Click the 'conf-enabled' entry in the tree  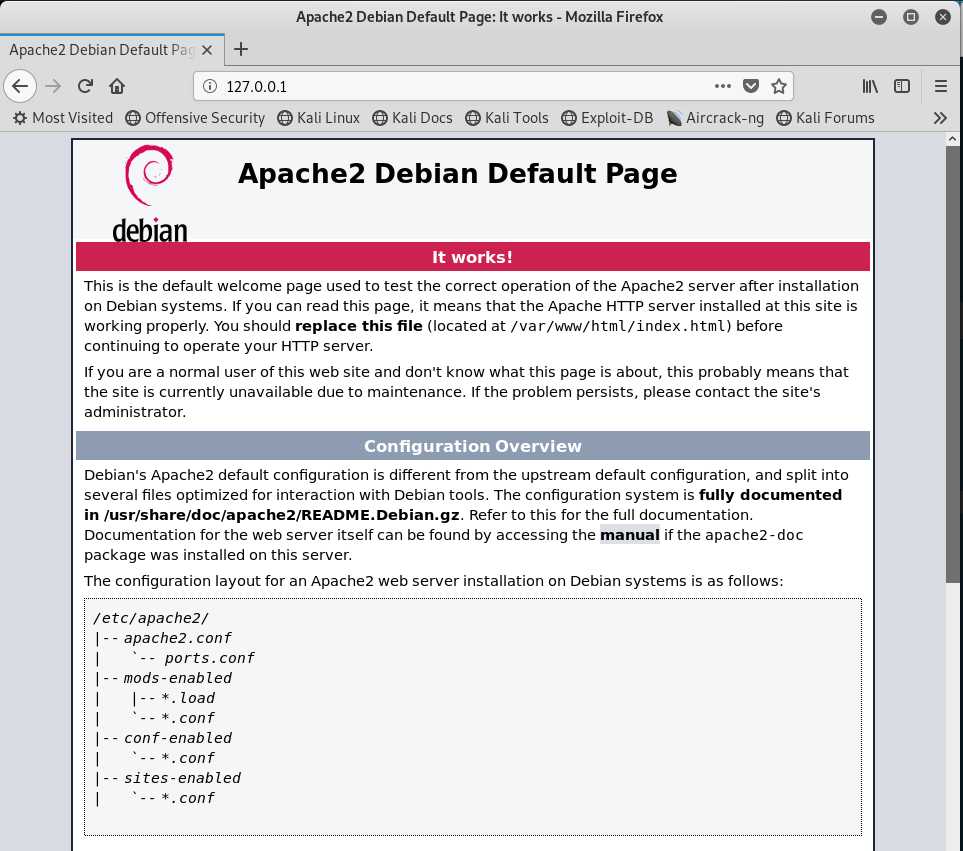(x=177, y=738)
